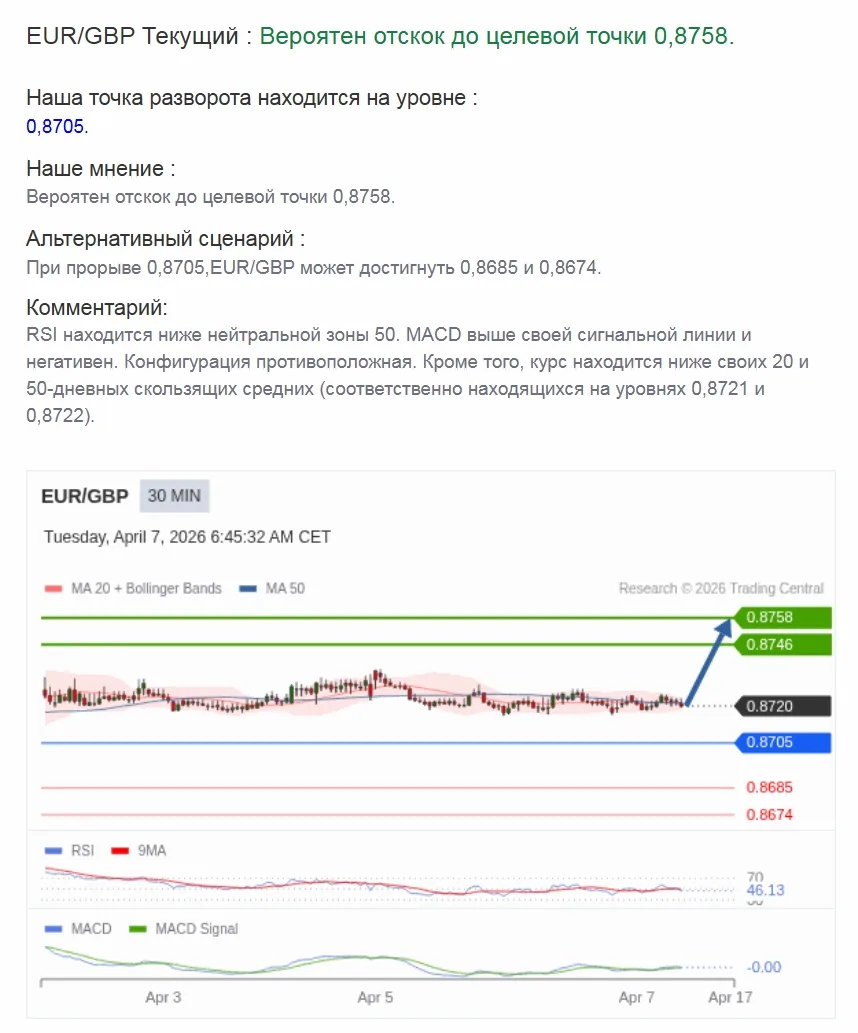Click the MA 50 legend color marker
This screenshot has height=1033, width=858.
(x=249, y=588)
